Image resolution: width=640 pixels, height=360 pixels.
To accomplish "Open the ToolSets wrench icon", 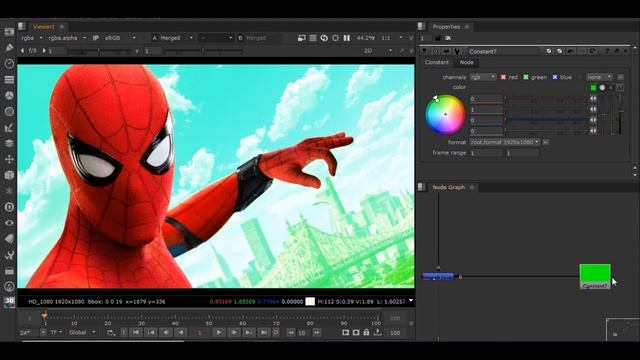I will coord(9,255).
